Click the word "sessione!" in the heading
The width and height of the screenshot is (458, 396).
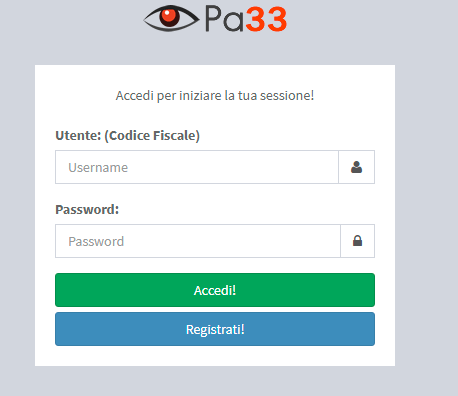(x=287, y=96)
